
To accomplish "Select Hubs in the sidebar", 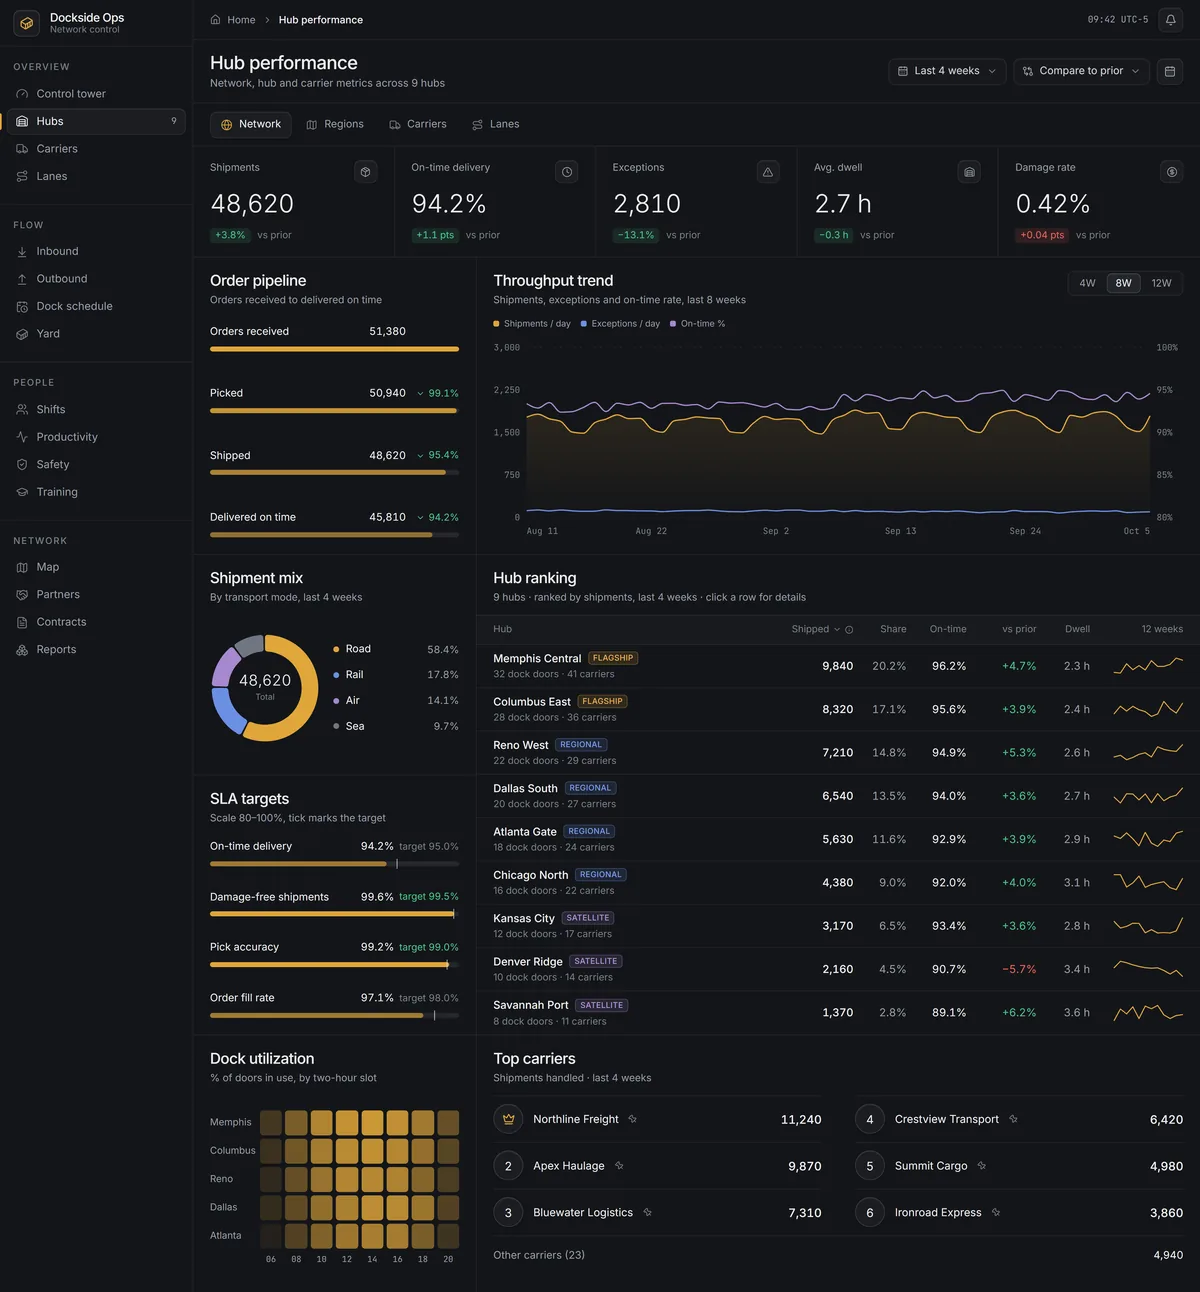I will click(96, 121).
